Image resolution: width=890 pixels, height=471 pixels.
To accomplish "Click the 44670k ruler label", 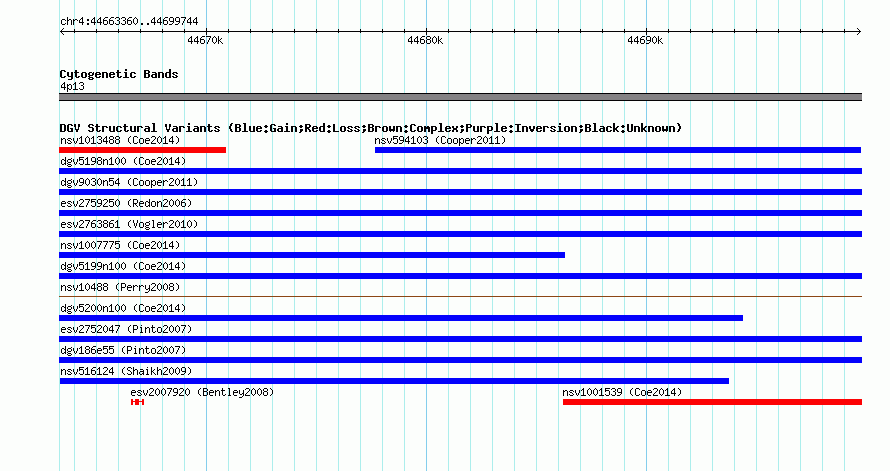I will coord(205,40).
